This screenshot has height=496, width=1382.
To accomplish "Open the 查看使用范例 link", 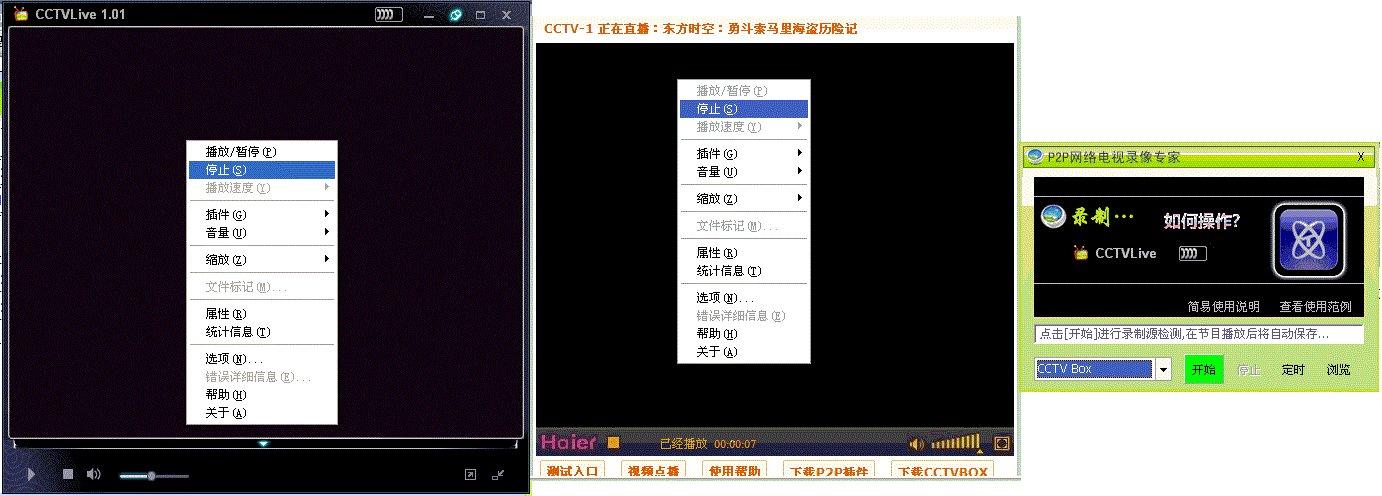I will tap(1315, 306).
